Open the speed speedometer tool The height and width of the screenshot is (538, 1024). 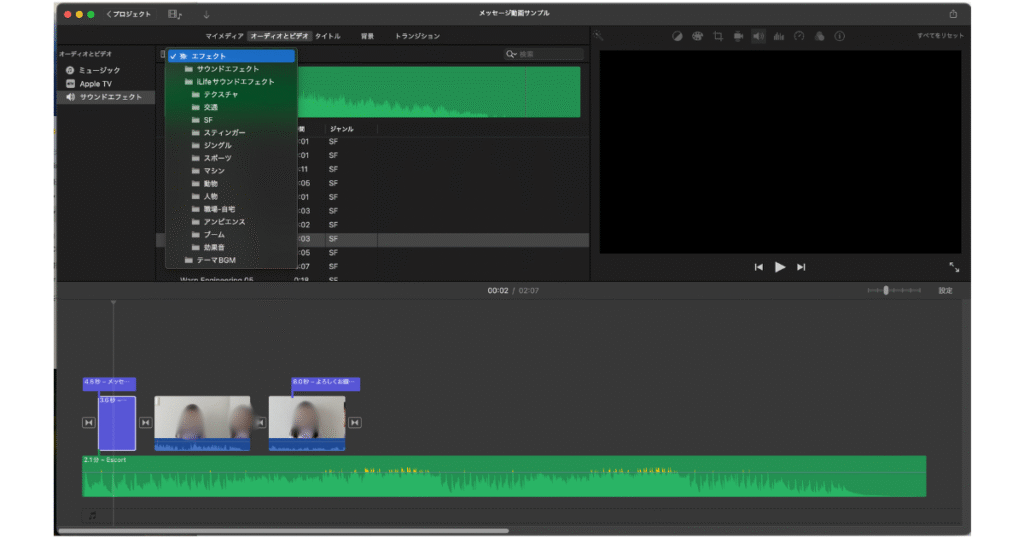coord(799,36)
